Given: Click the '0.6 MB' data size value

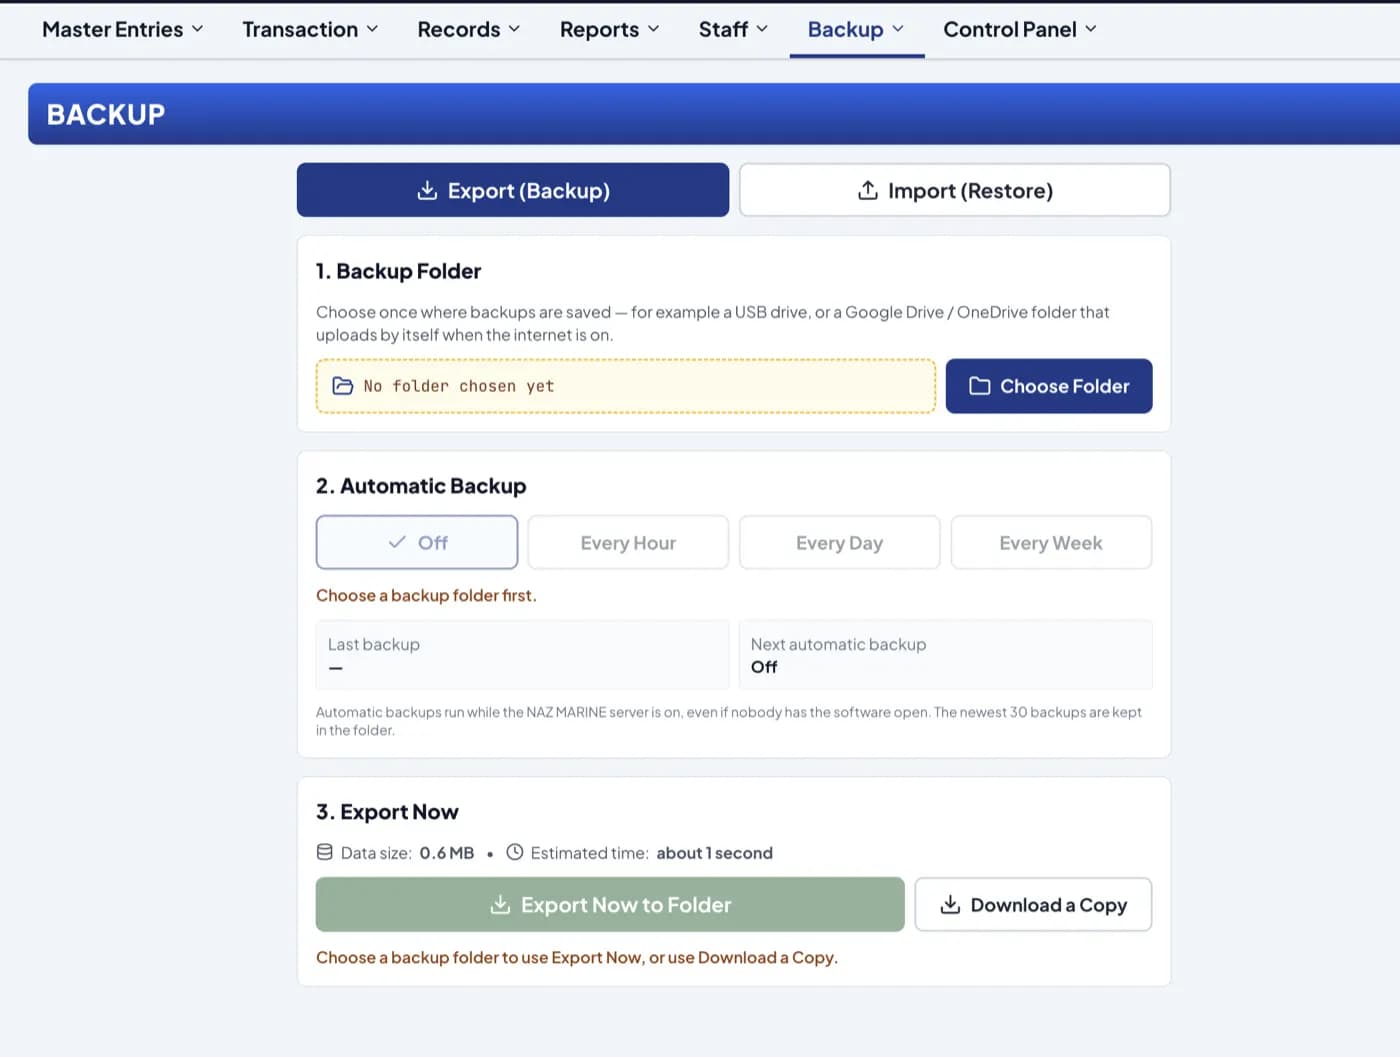Looking at the screenshot, I should point(447,853).
